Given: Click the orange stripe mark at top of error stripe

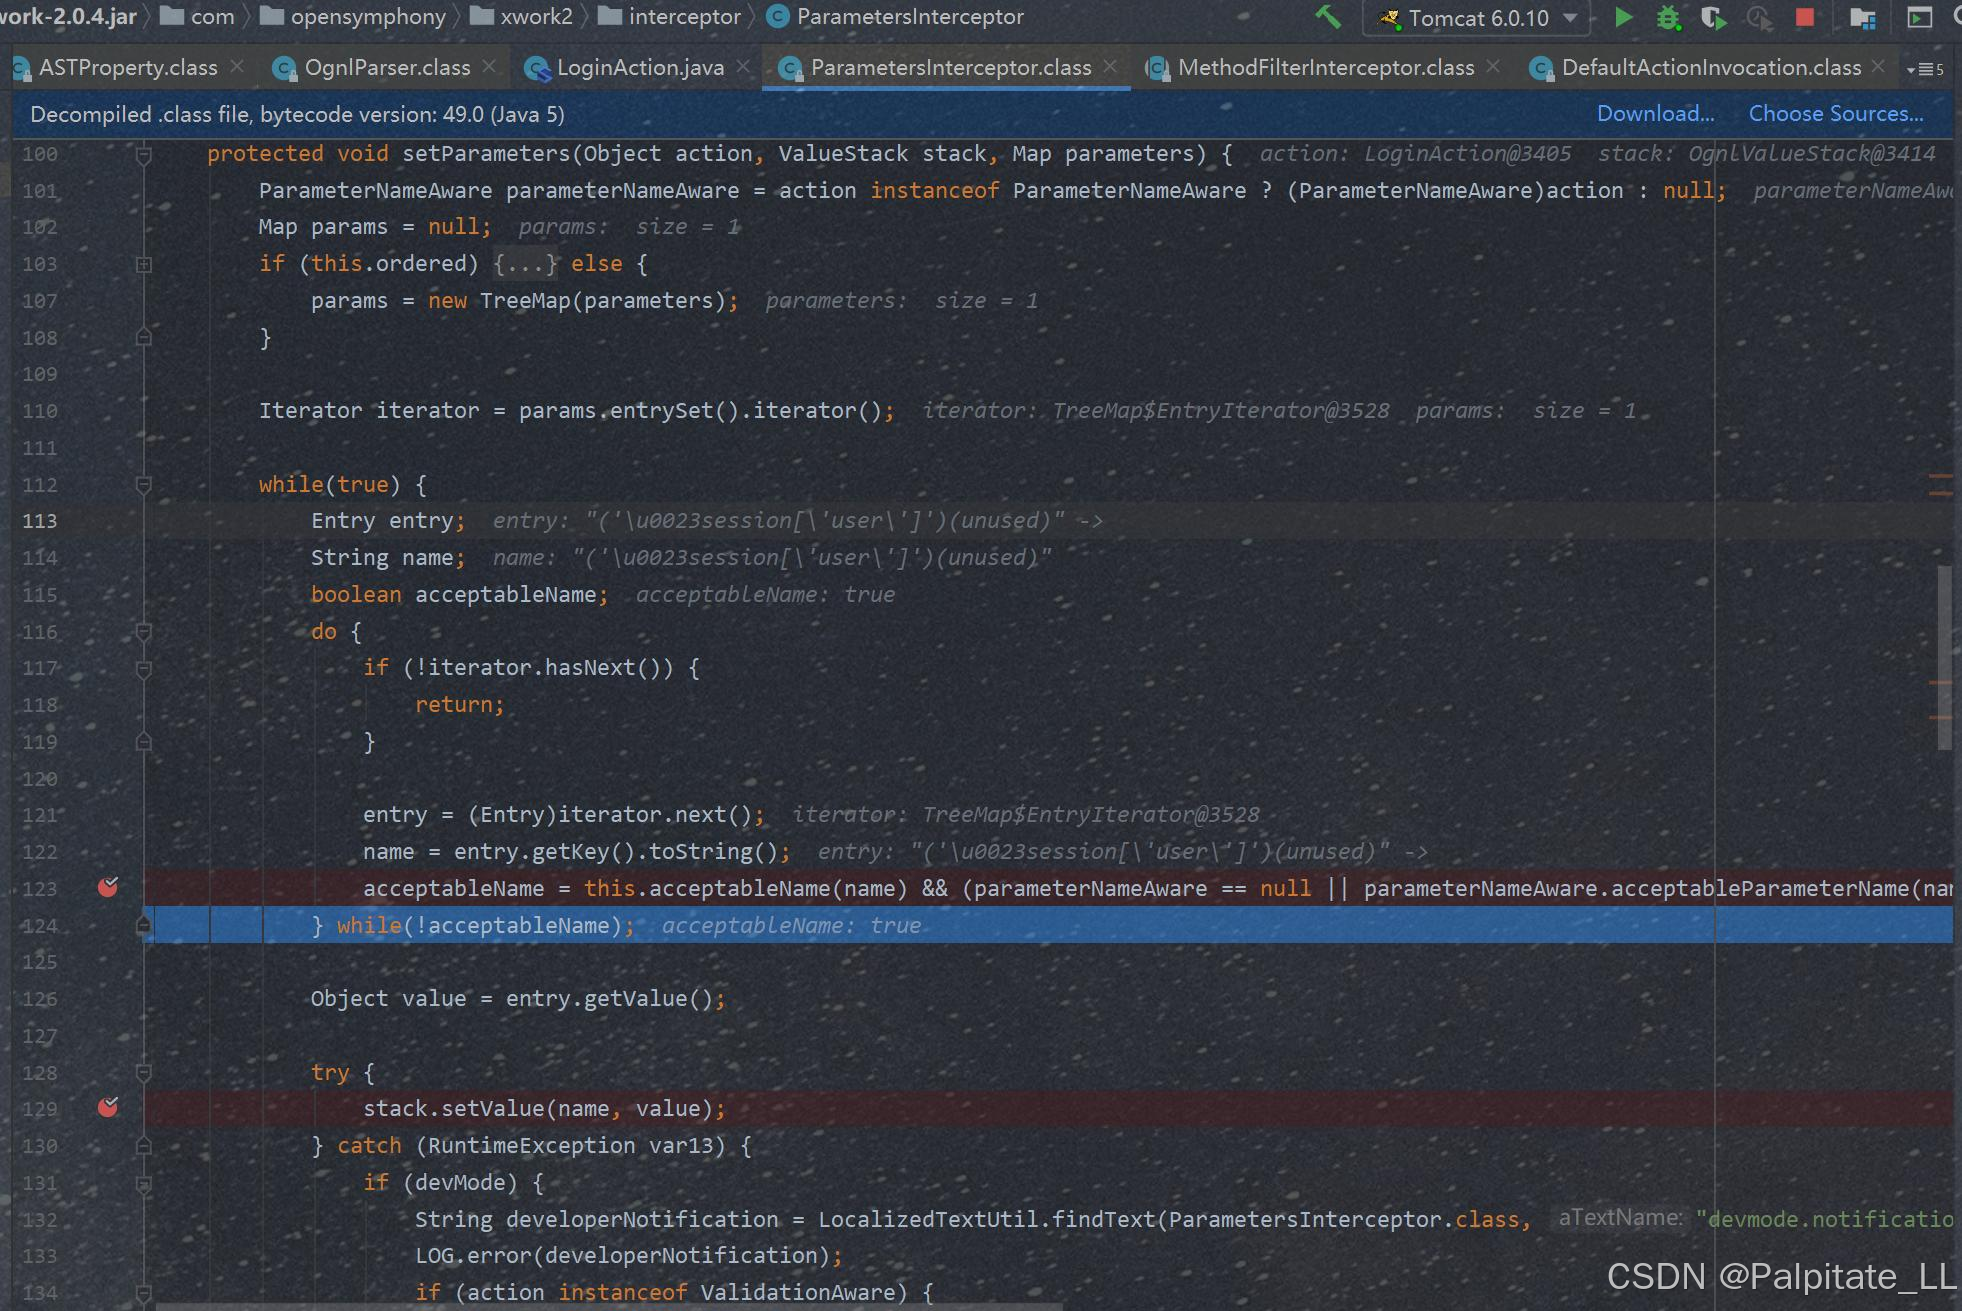Looking at the screenshot, I should tap(1940, 477).
